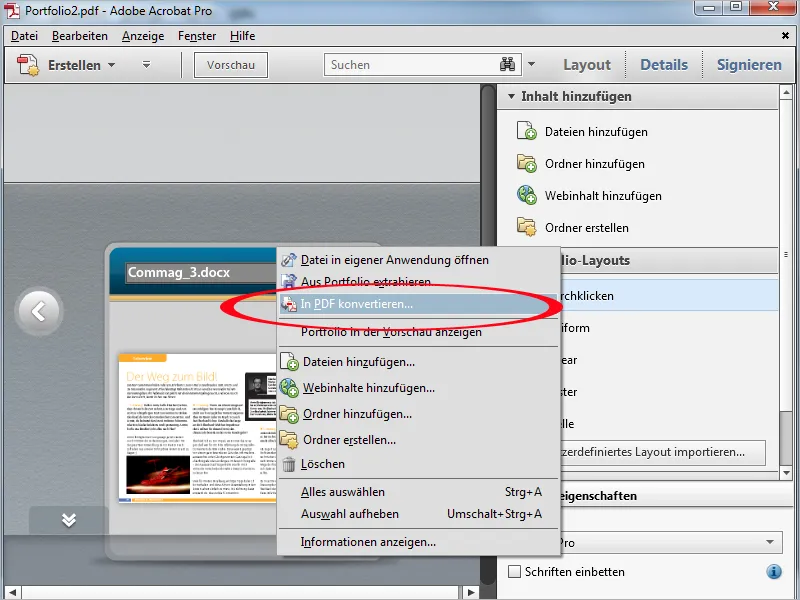Click the Webinhalt hinzufügen globe icon
This screenshot has height=600, width=800.
pos(527,195)
